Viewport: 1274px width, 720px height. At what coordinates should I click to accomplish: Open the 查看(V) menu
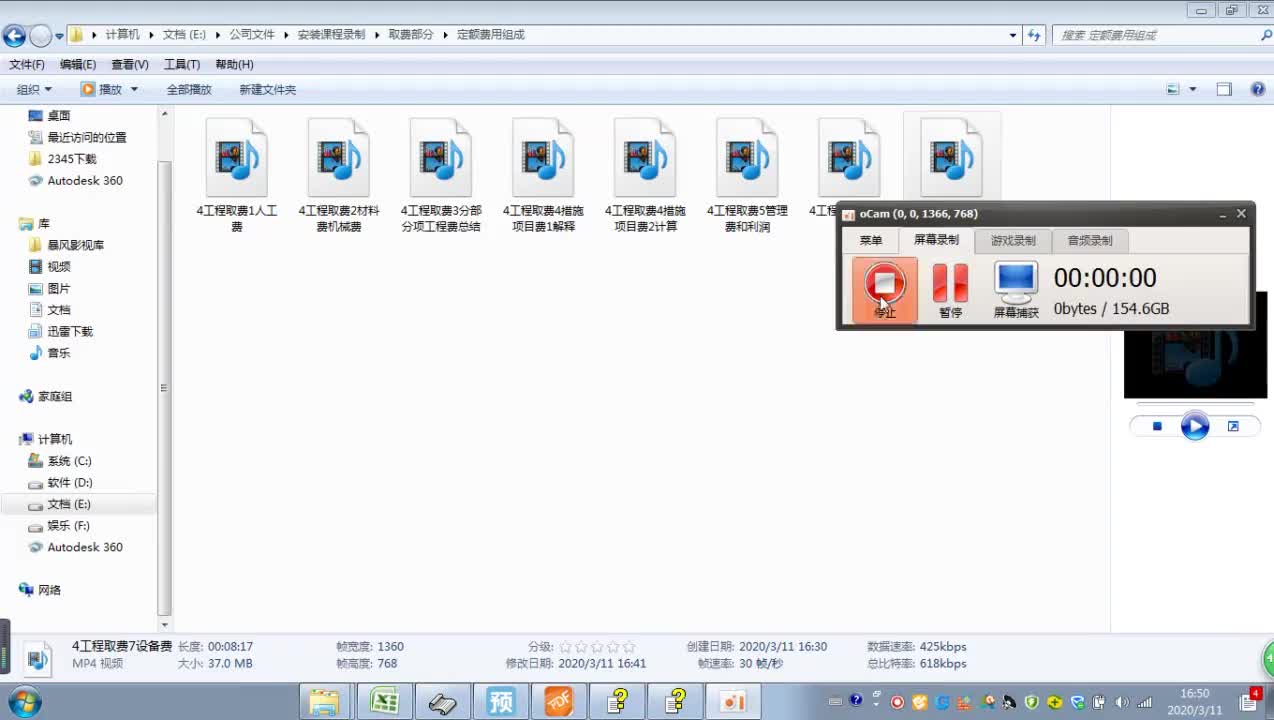[130, 64]
